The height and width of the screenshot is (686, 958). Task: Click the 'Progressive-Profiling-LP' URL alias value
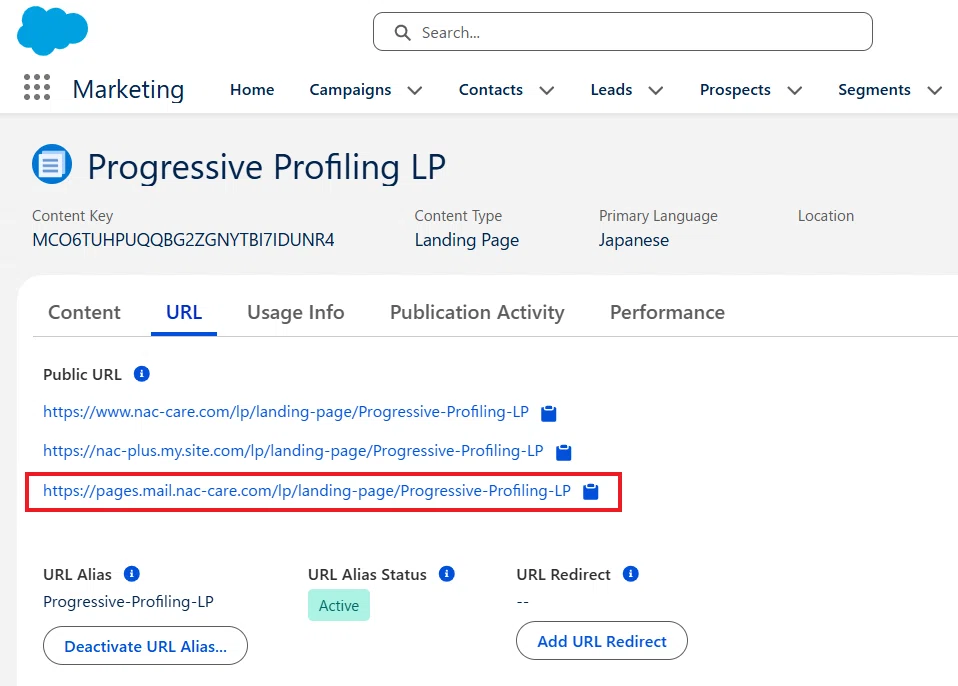pyautogui.click(x=128, y=602)
